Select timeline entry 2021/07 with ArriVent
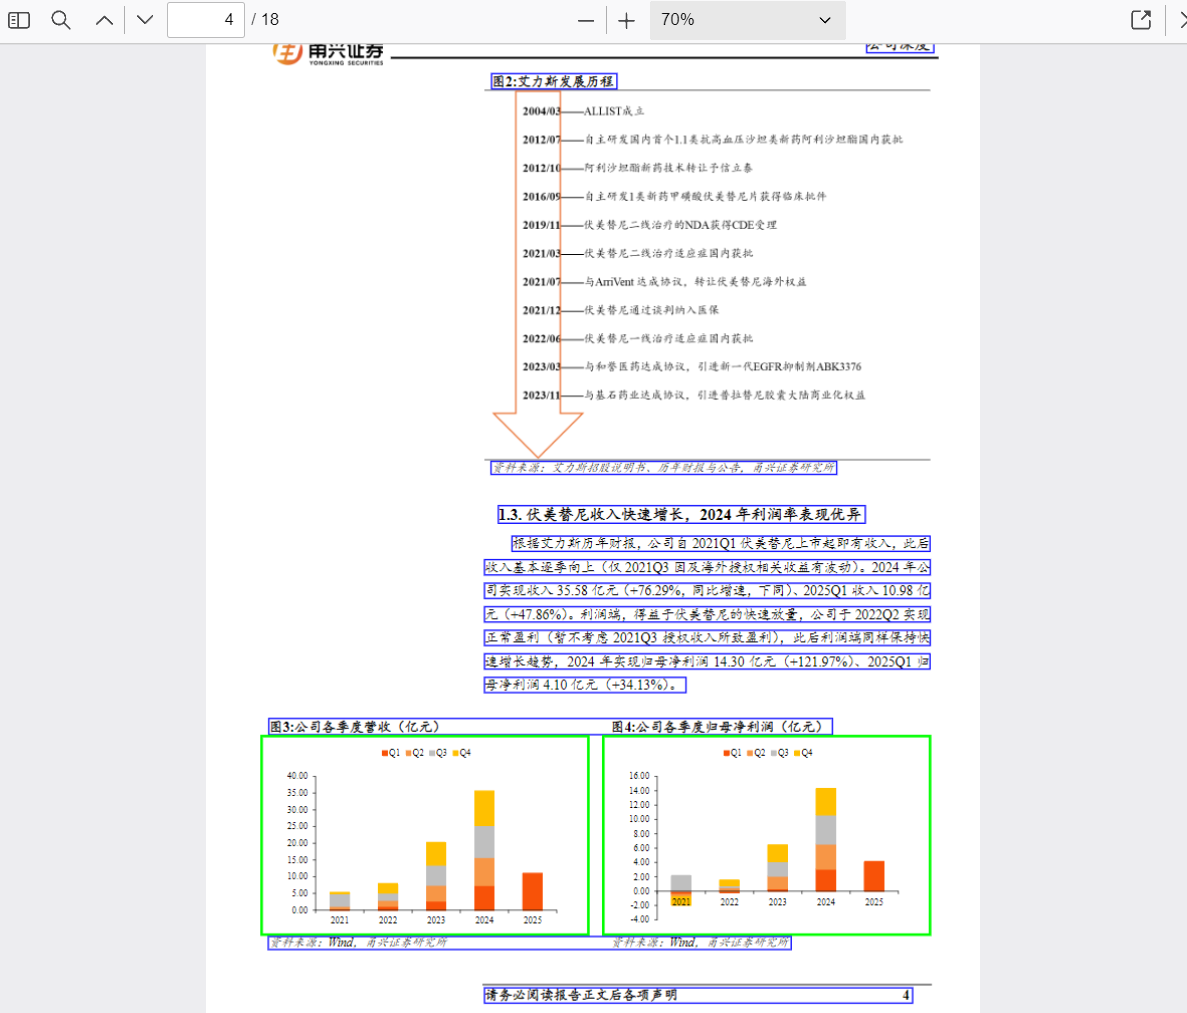 (664, 282)
